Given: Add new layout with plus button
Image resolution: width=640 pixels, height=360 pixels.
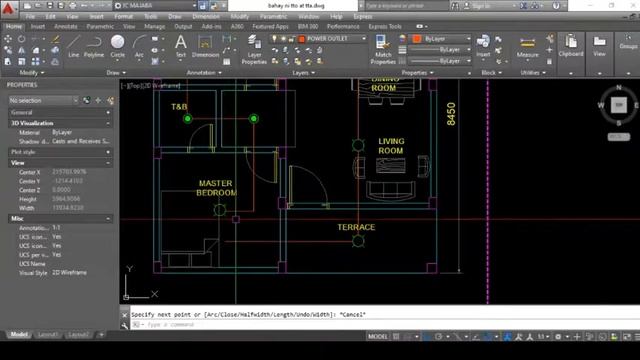Looking at the screenshot, I should click(x=101, y=335).
